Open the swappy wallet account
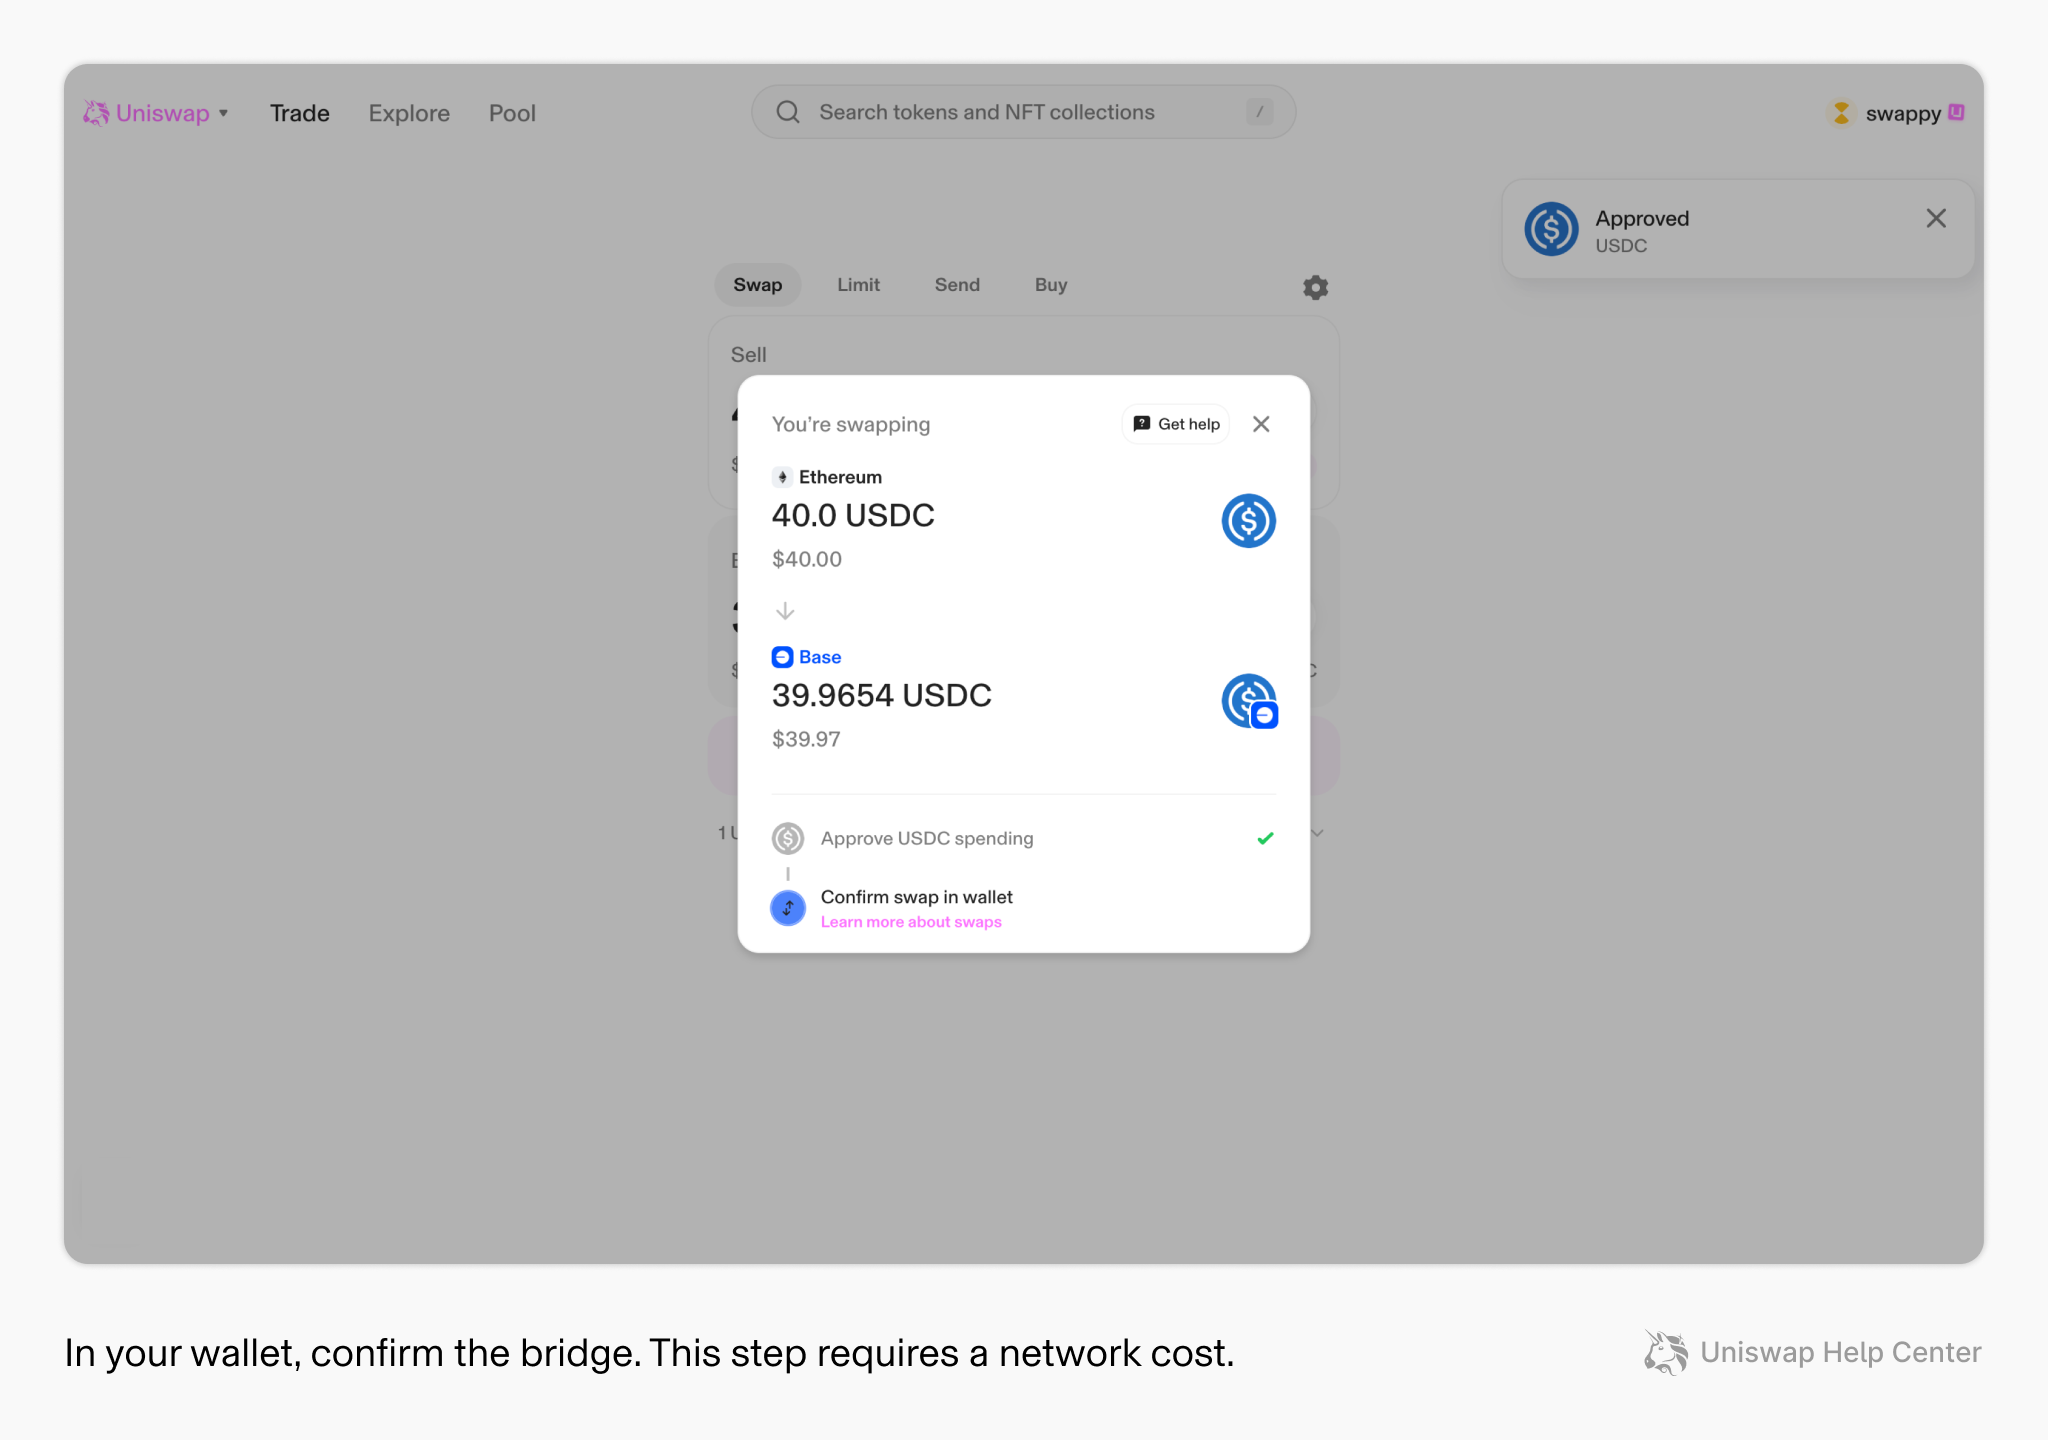This screenshot has height=1440, width=2048. (x=1895, y=113)
